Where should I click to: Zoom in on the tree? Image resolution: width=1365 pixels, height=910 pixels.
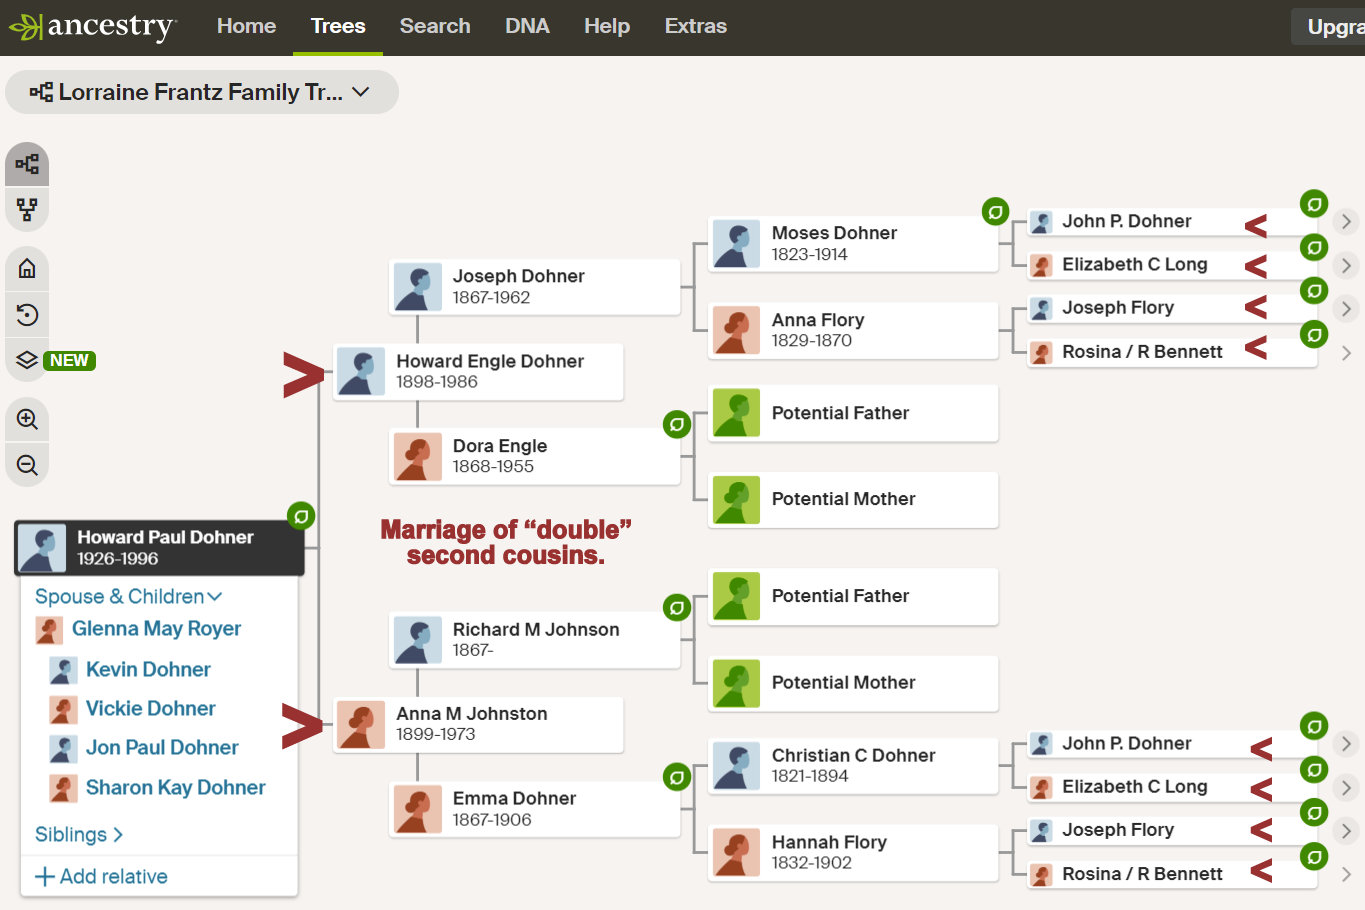point(27,420)
